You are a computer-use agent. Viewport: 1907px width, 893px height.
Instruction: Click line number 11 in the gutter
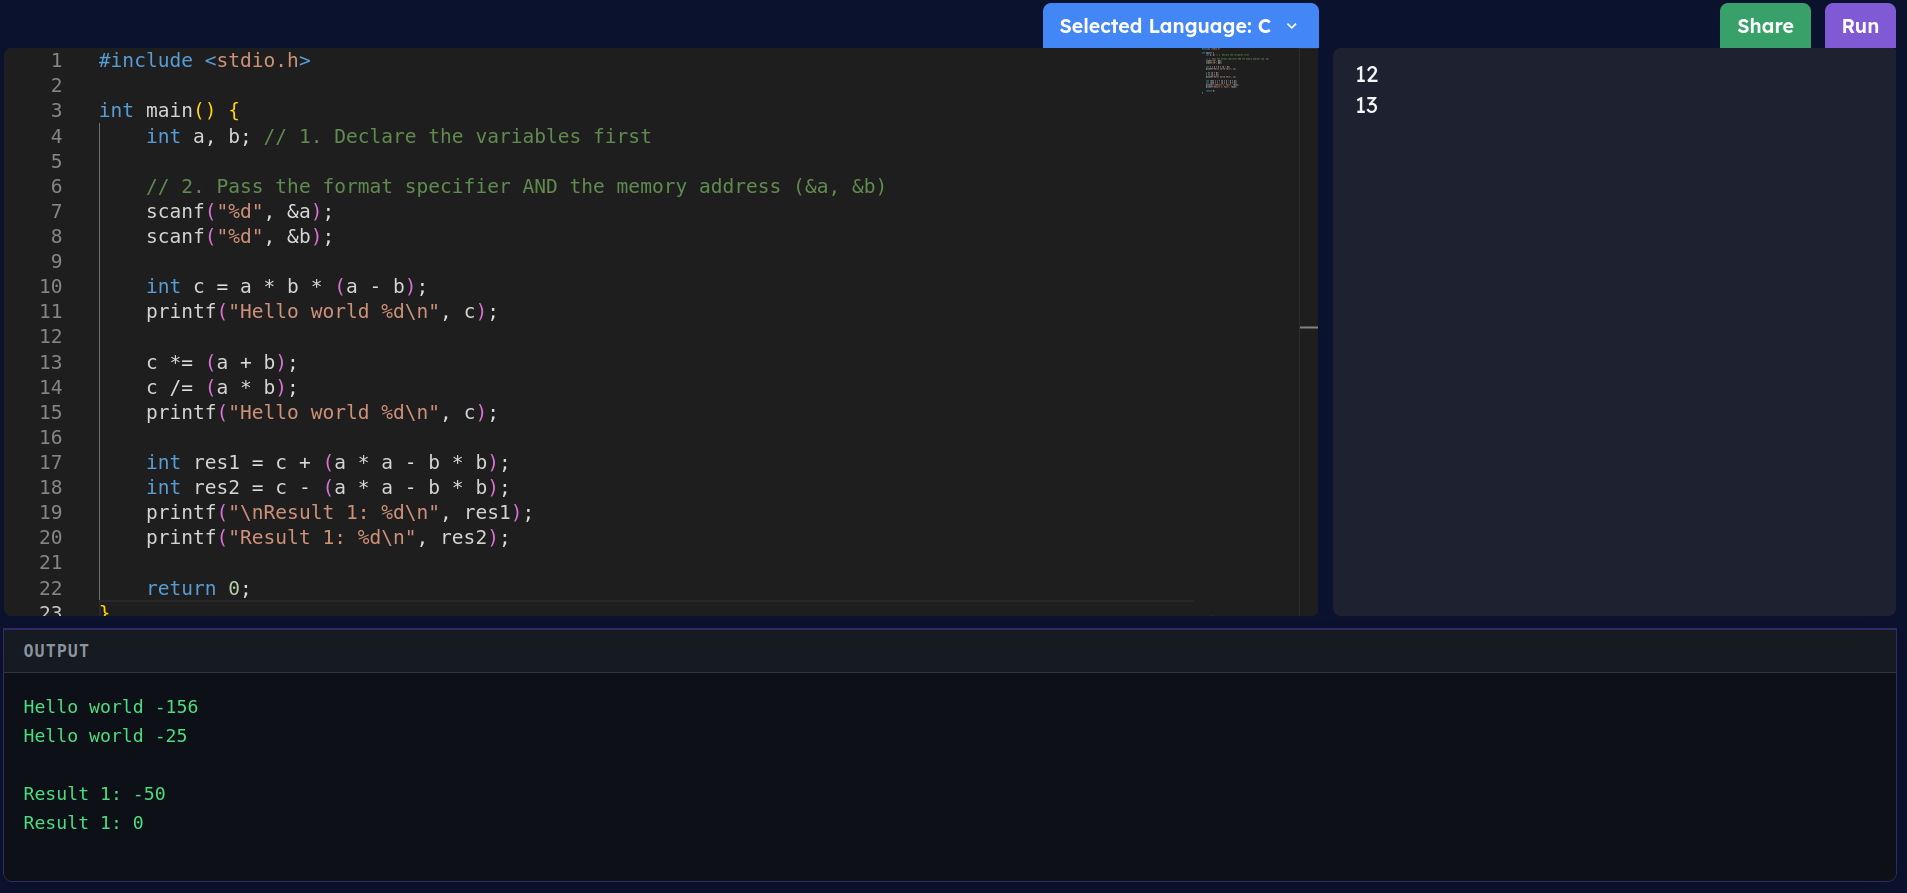[x=50, y=311]
